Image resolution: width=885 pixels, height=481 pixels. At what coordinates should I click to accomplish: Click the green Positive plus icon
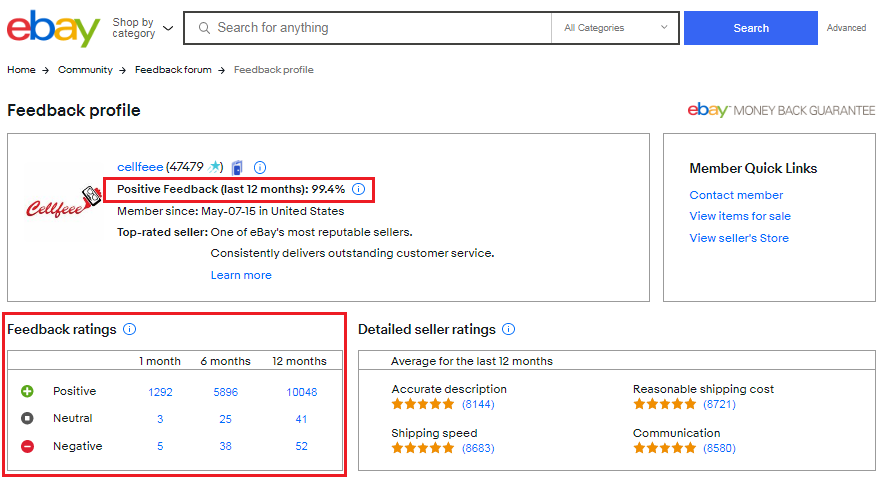[x=27, y=391]
